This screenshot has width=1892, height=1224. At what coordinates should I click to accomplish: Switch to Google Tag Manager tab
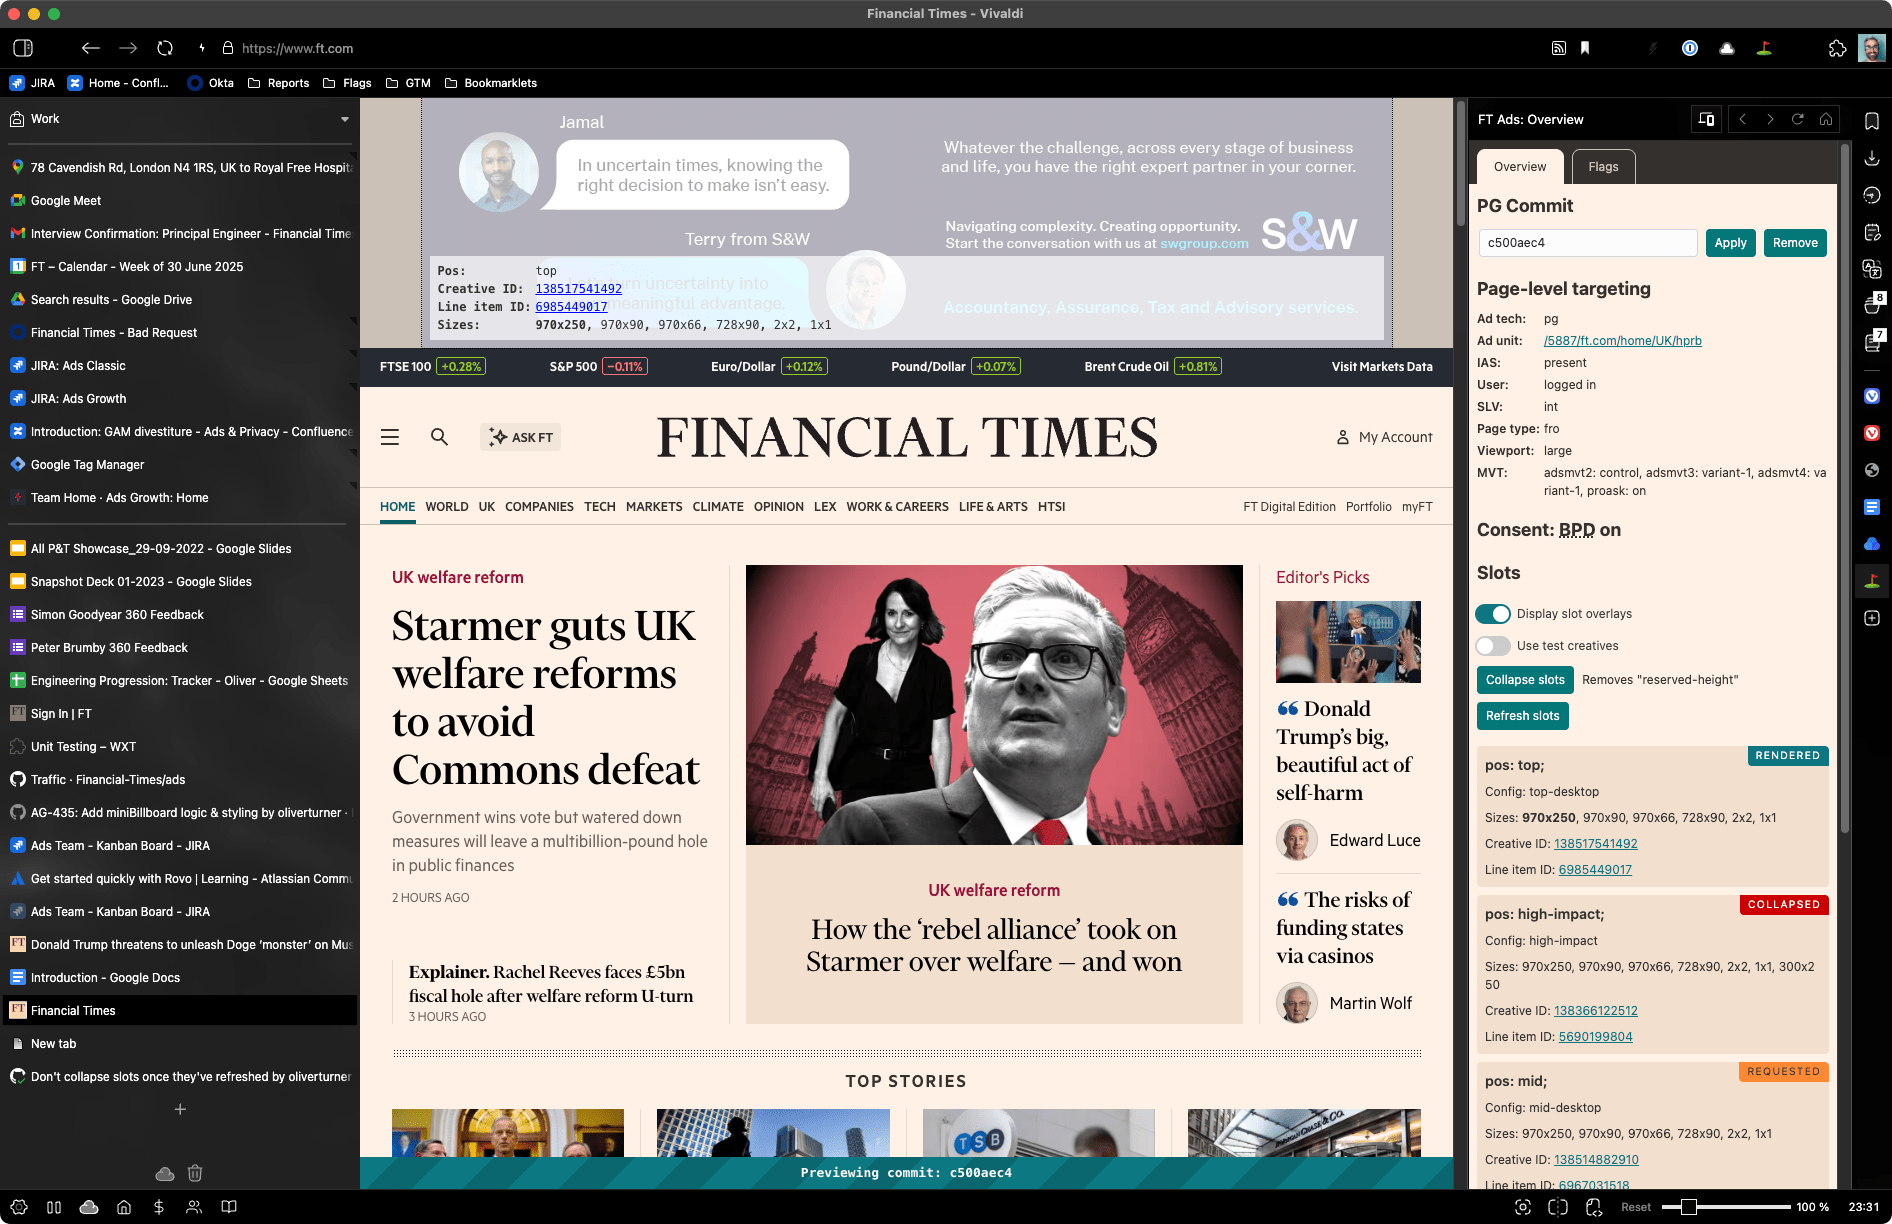coord(180,464)
